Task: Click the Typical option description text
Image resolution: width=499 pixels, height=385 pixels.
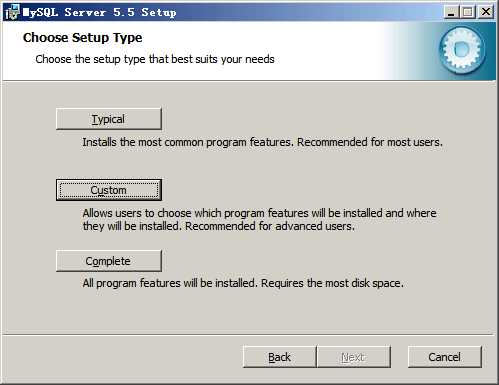Action: coord(263,142)
